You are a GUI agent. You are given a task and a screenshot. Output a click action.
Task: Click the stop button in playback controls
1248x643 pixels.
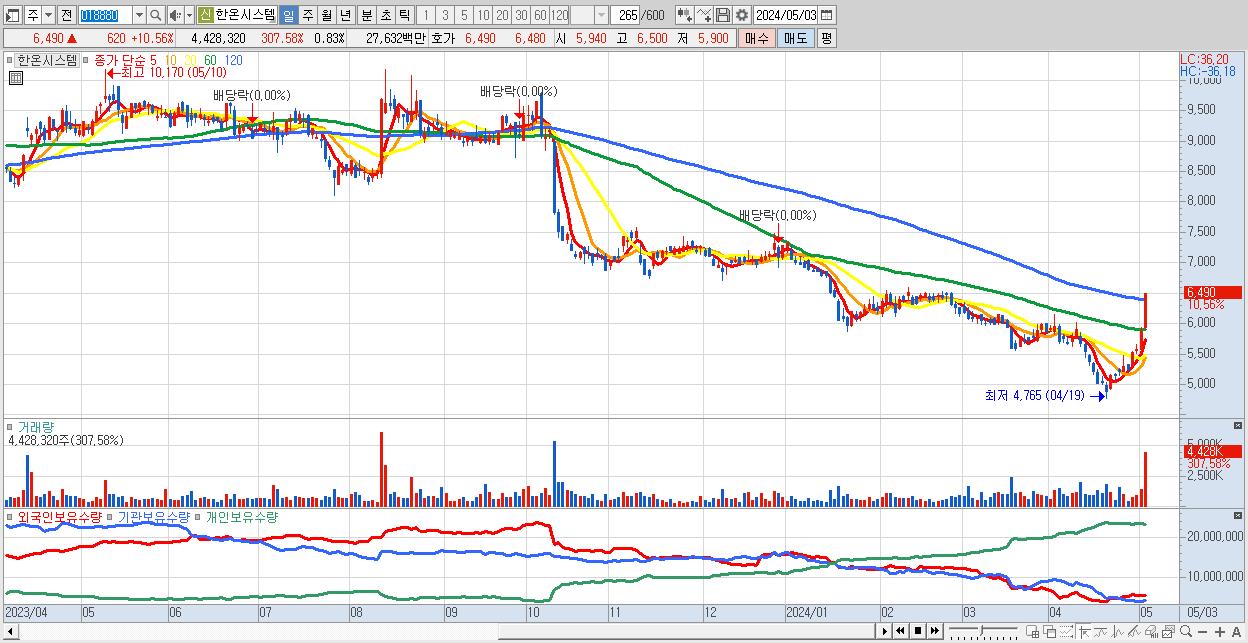(917, 631)
